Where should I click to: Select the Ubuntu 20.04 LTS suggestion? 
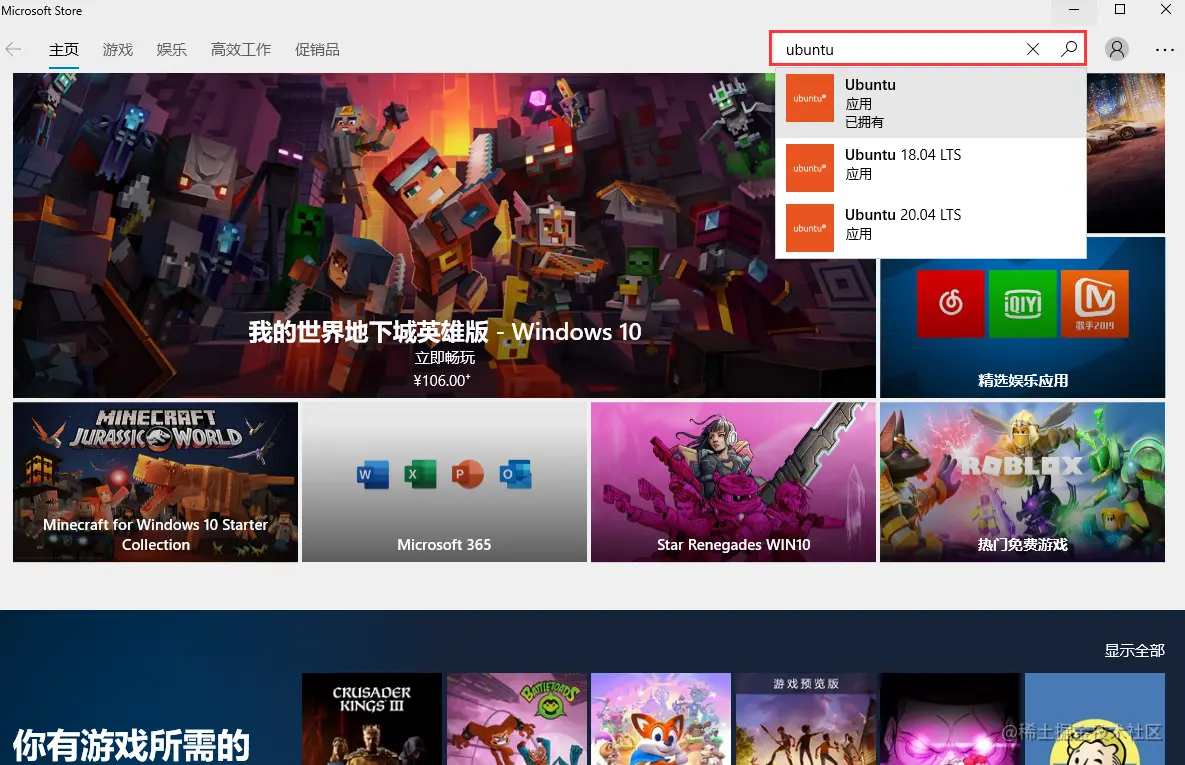pyautogui.click(x=930, y=228)
